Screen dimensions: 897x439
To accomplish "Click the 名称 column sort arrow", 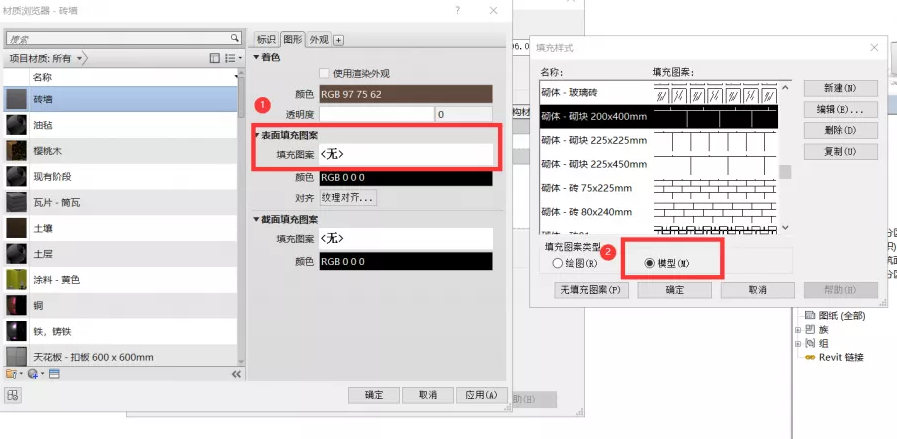I will click(x=236, y=77).
